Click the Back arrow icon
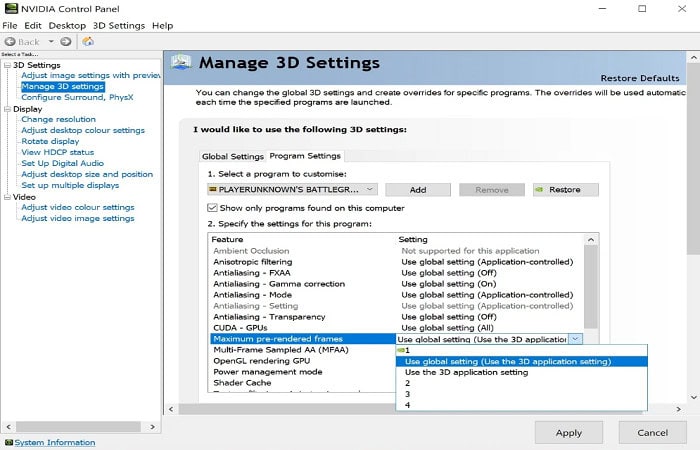700x450 pixels. coord(10,42)
